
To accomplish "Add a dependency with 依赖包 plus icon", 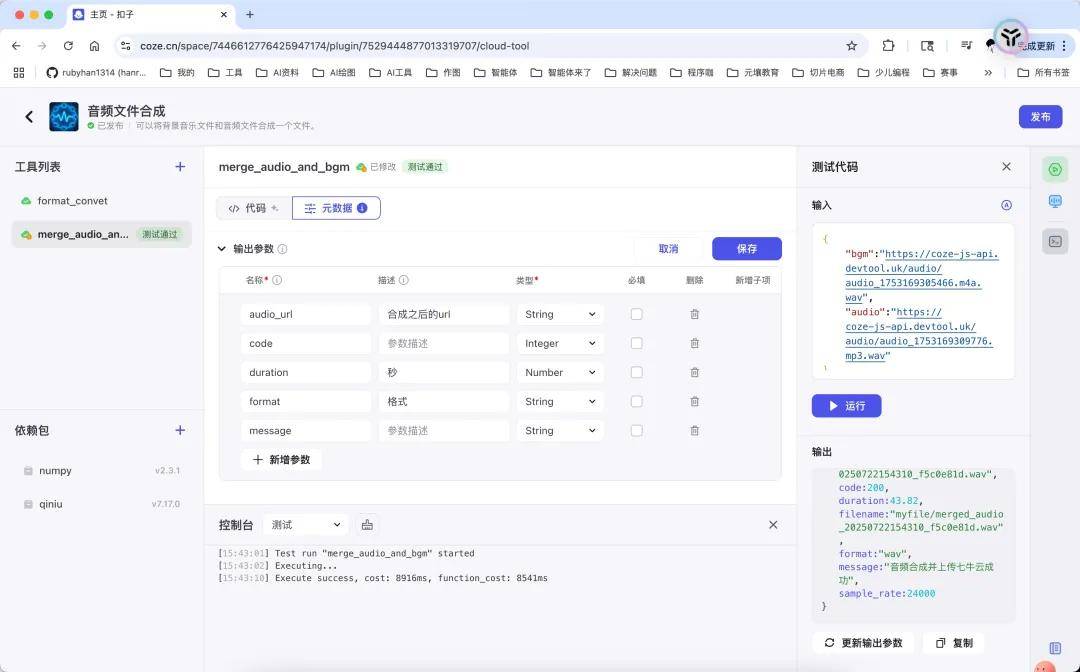I will click(x=180, y=430).
